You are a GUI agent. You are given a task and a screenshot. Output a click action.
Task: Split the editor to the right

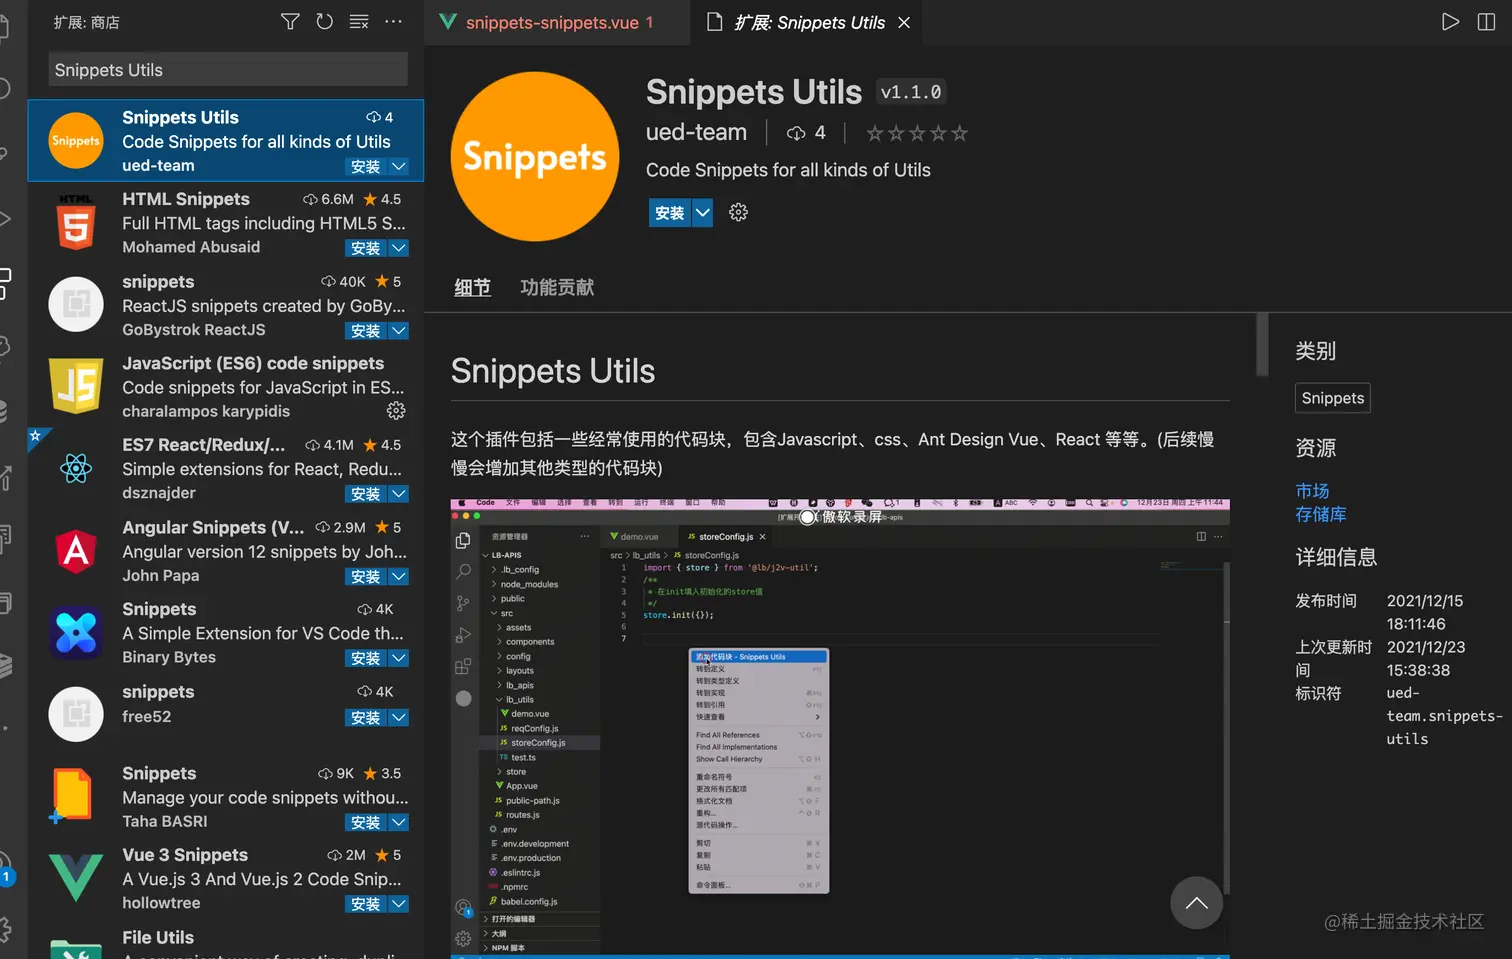(x=1487, y=22)
